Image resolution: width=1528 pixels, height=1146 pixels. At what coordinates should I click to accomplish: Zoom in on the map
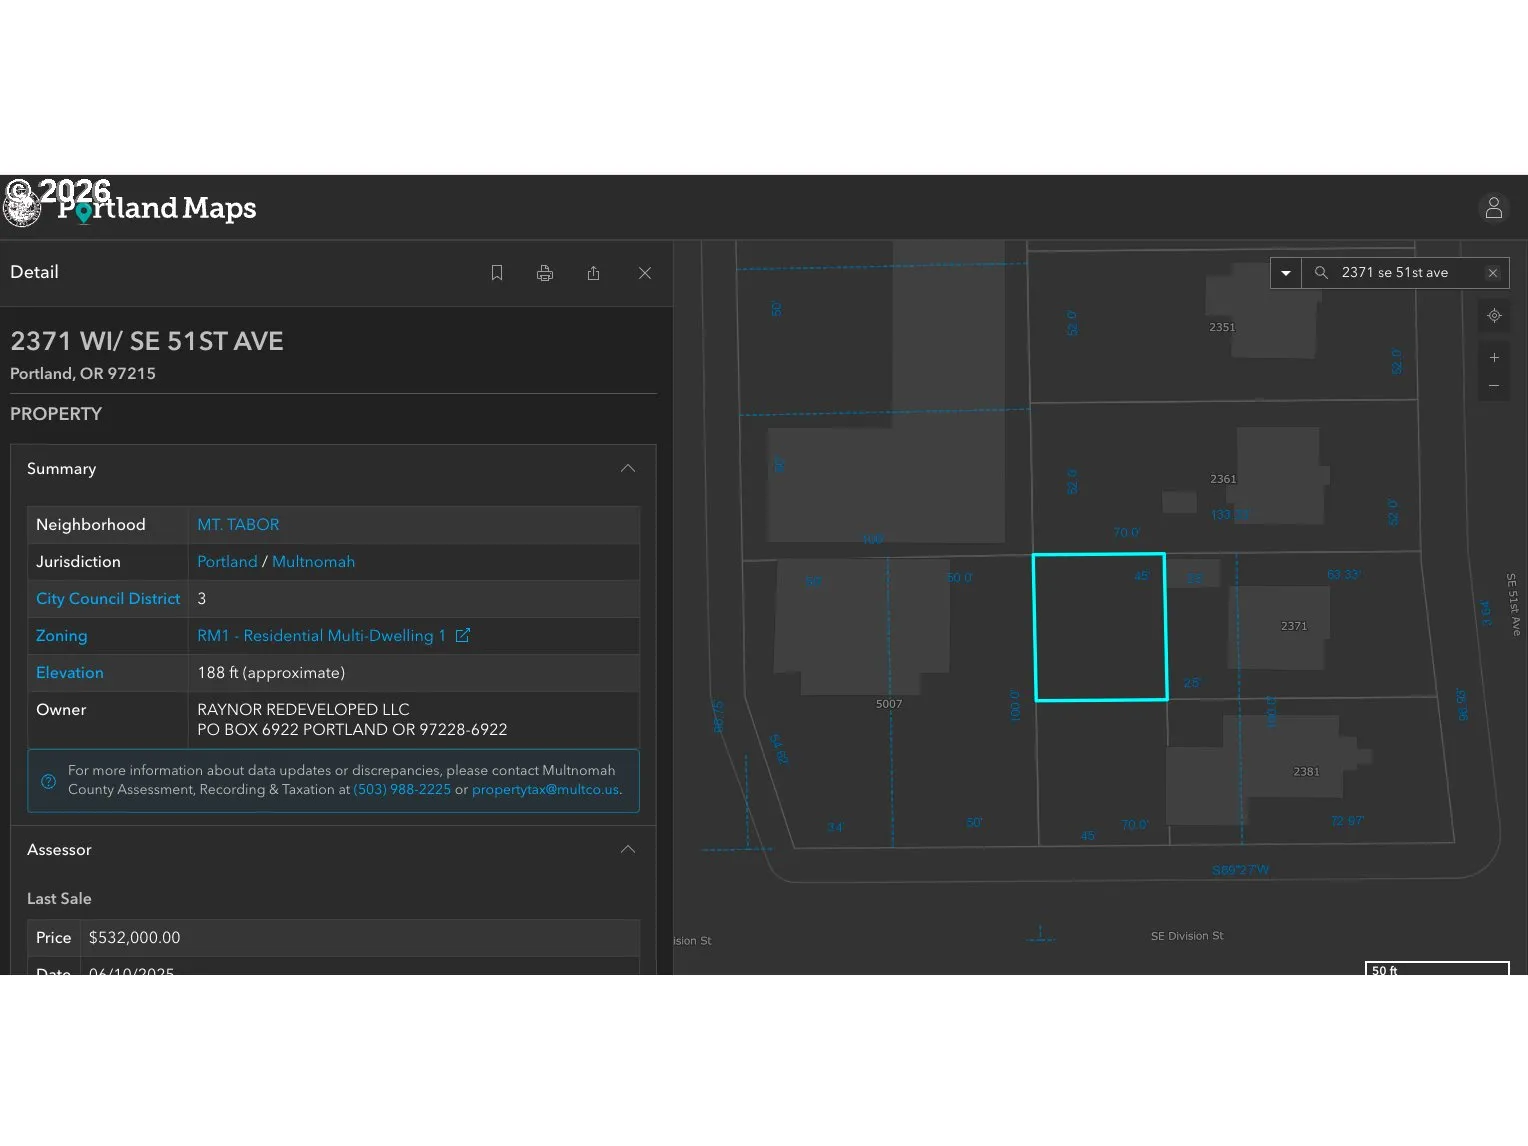pos(1494,357)
